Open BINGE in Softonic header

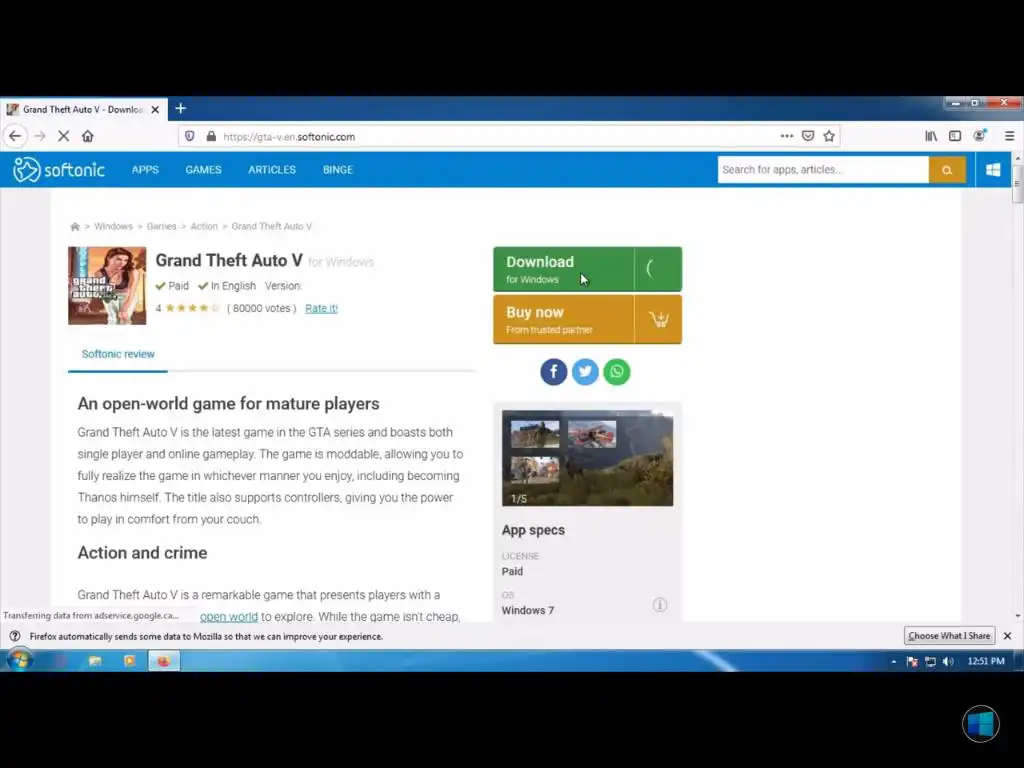coord(338,170)
